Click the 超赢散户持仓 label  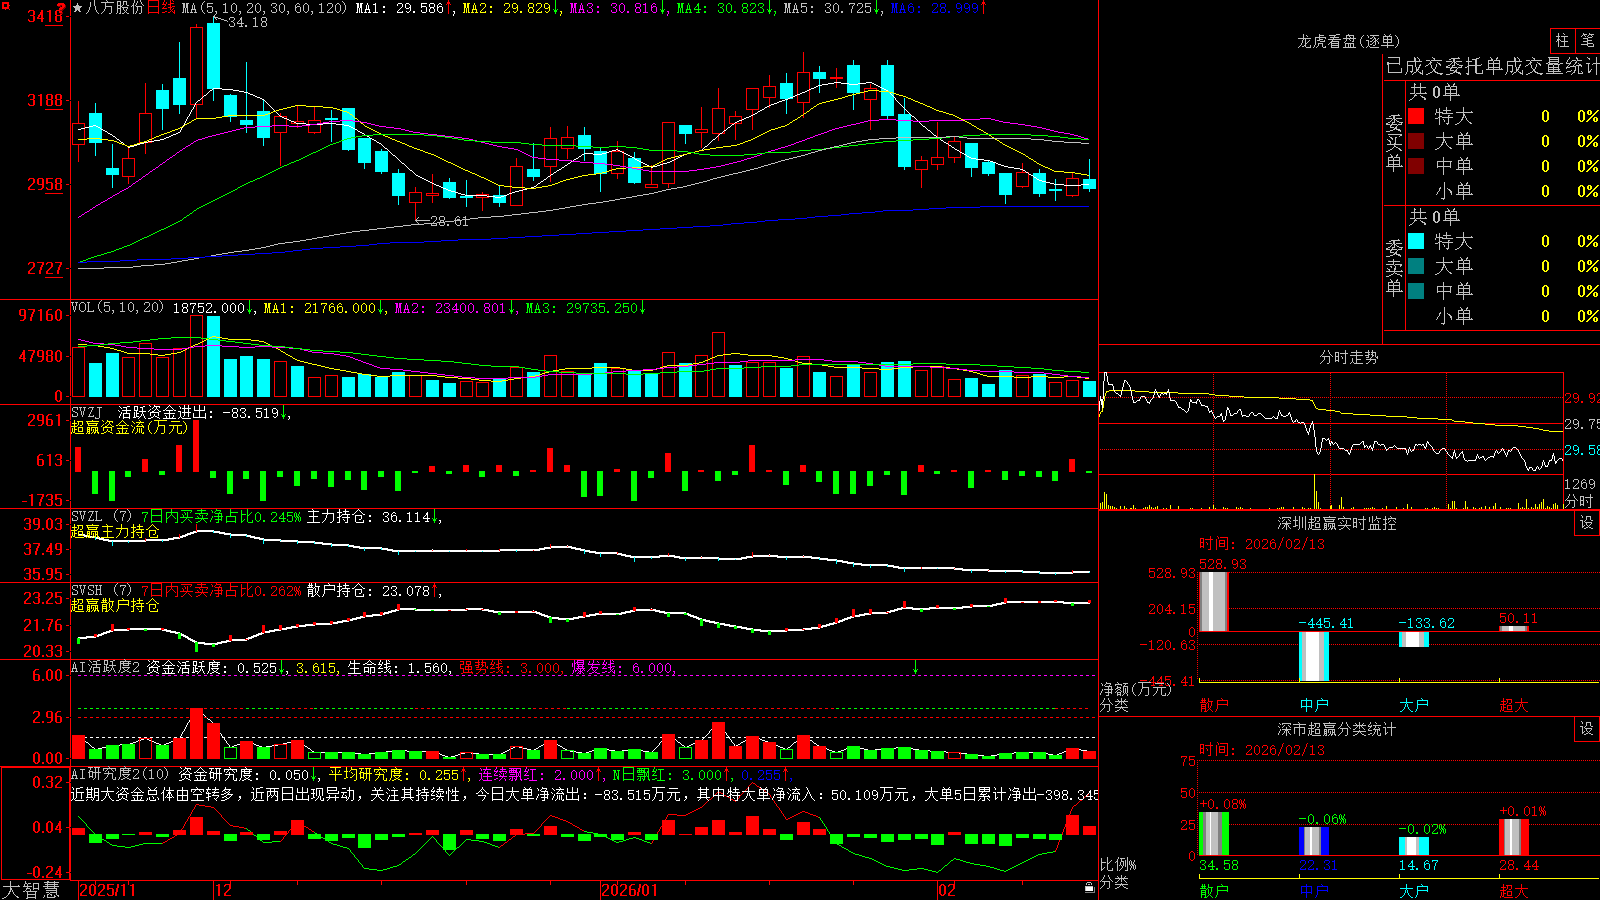115,605
